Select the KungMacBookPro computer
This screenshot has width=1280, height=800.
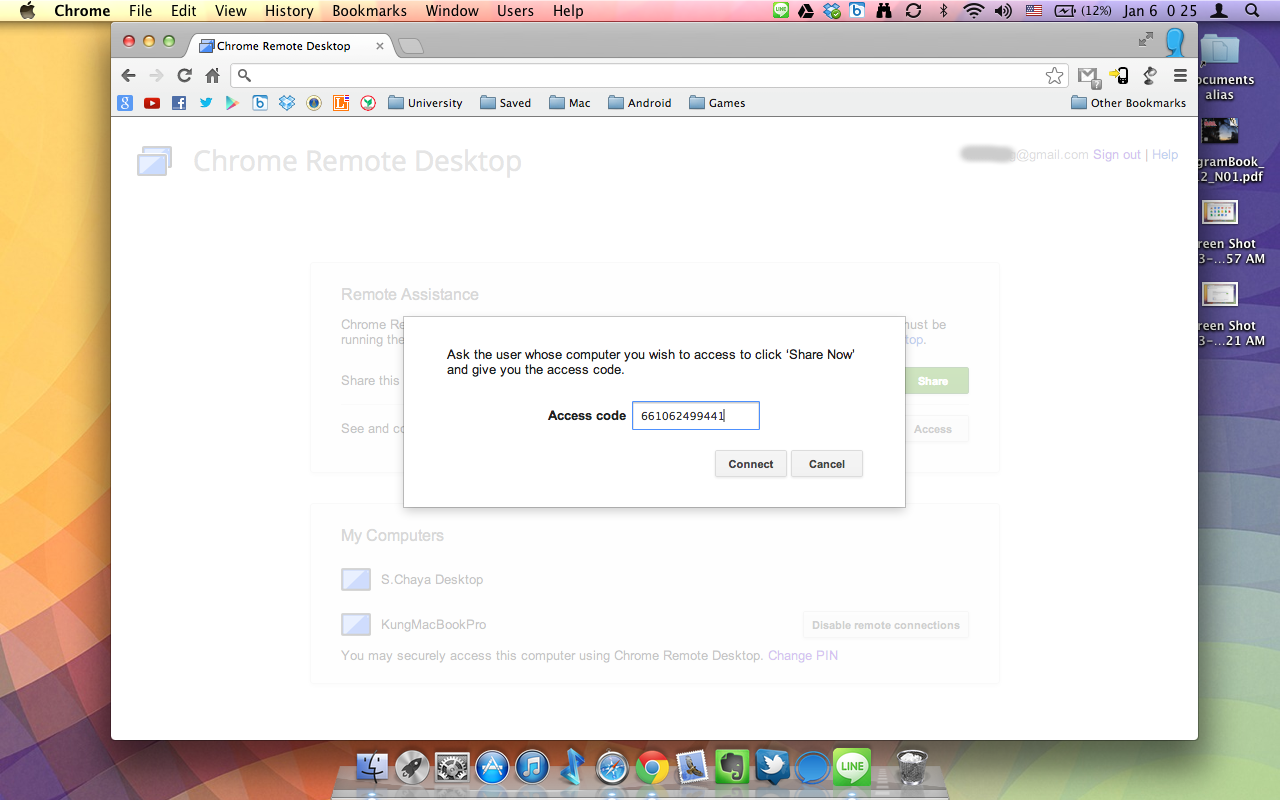point(414,625)
